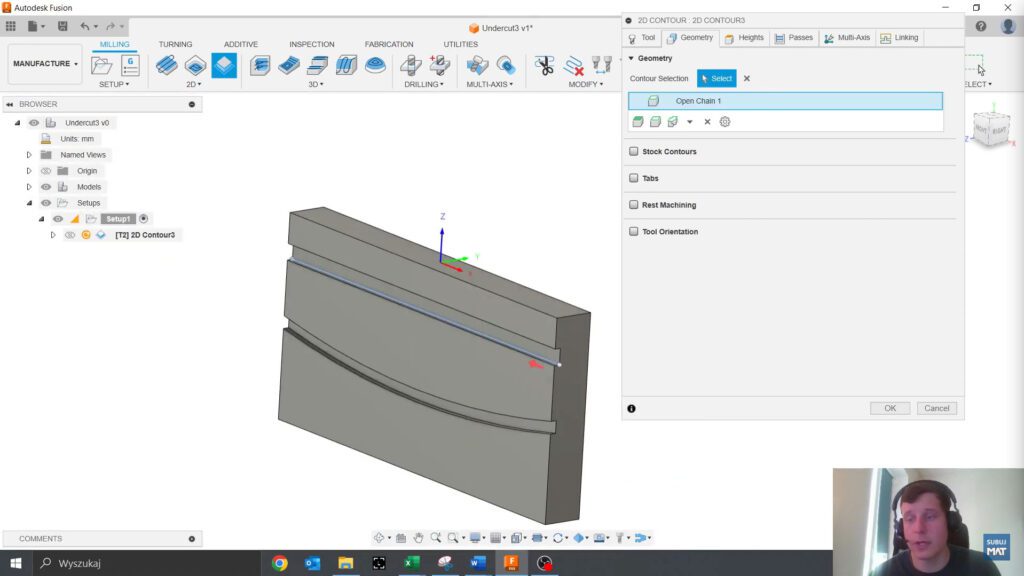The height and width of the screenshot is (576, 1024).
Task: Open Fusion from the Windows taskbar
Action: (x=511, y=563)
